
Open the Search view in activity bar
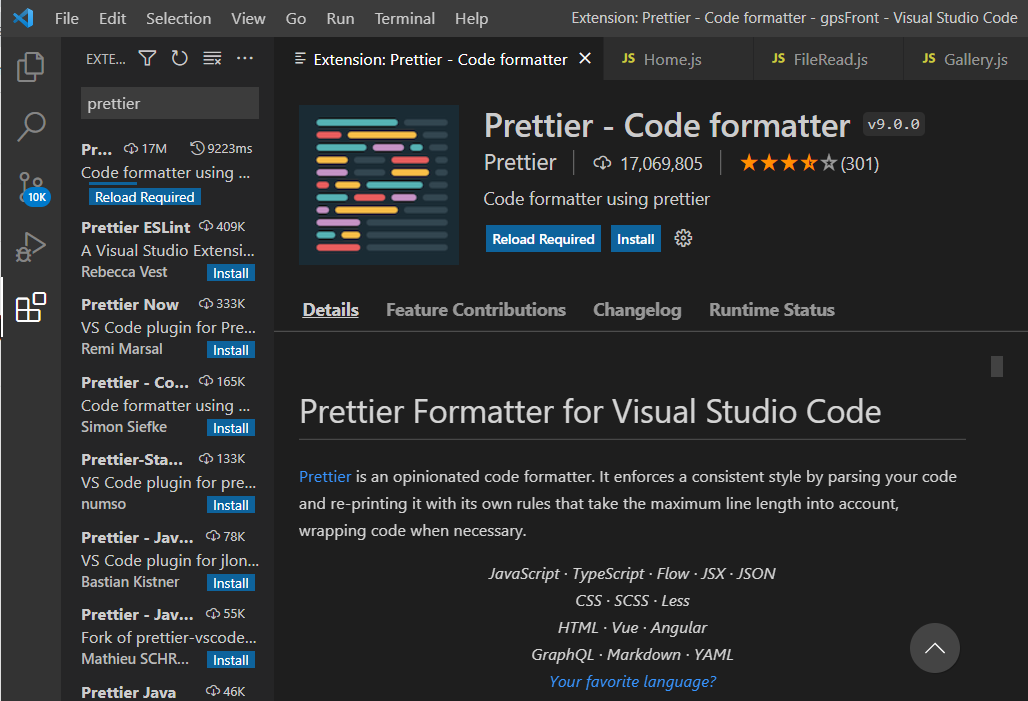click(30, 127)
